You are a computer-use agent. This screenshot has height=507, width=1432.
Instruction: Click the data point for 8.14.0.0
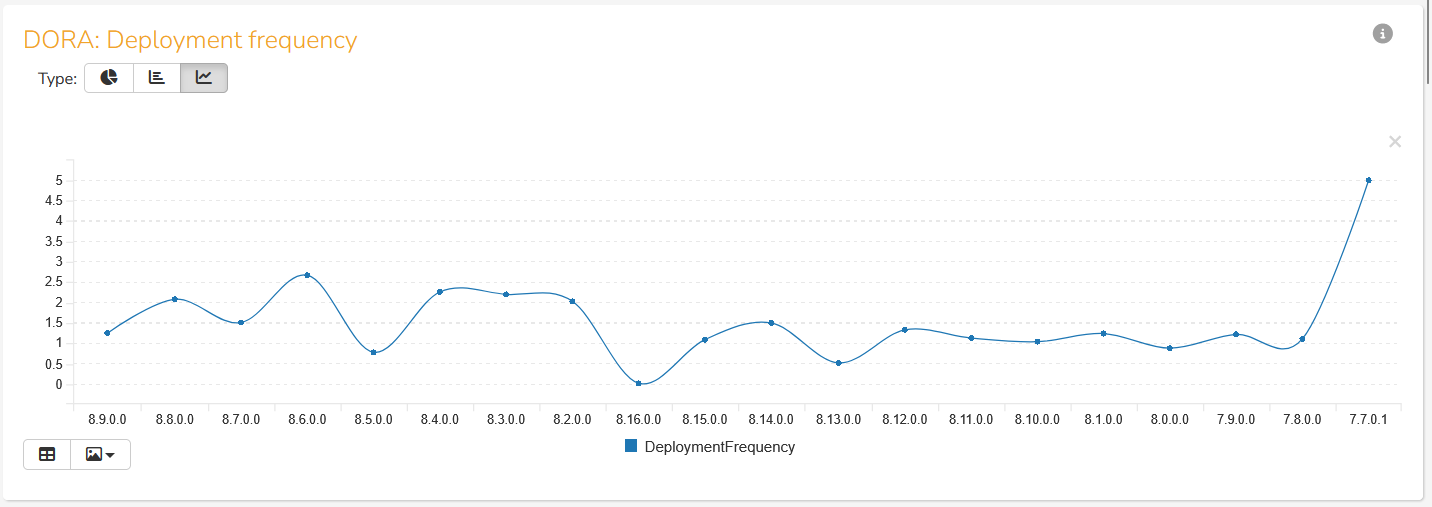tap(771, 323)
